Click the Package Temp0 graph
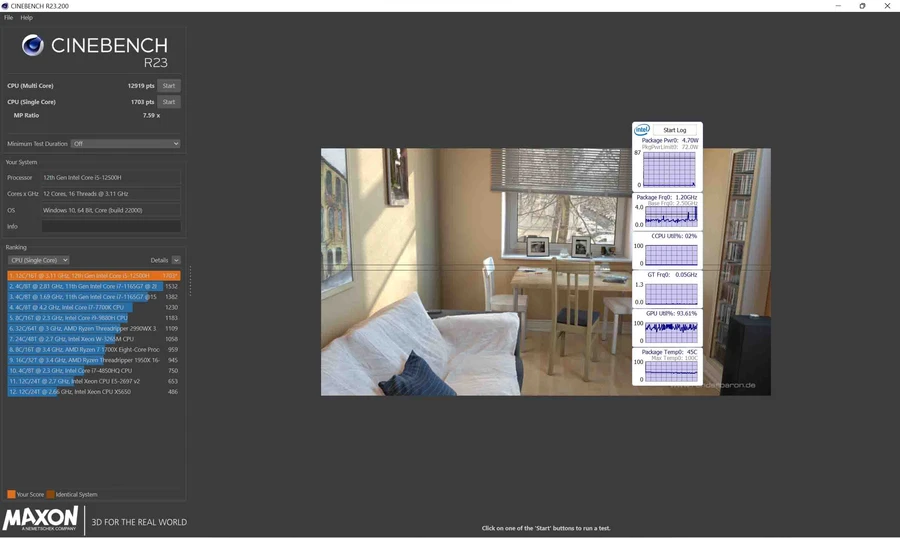900x538 pixels. pos(671,371)
